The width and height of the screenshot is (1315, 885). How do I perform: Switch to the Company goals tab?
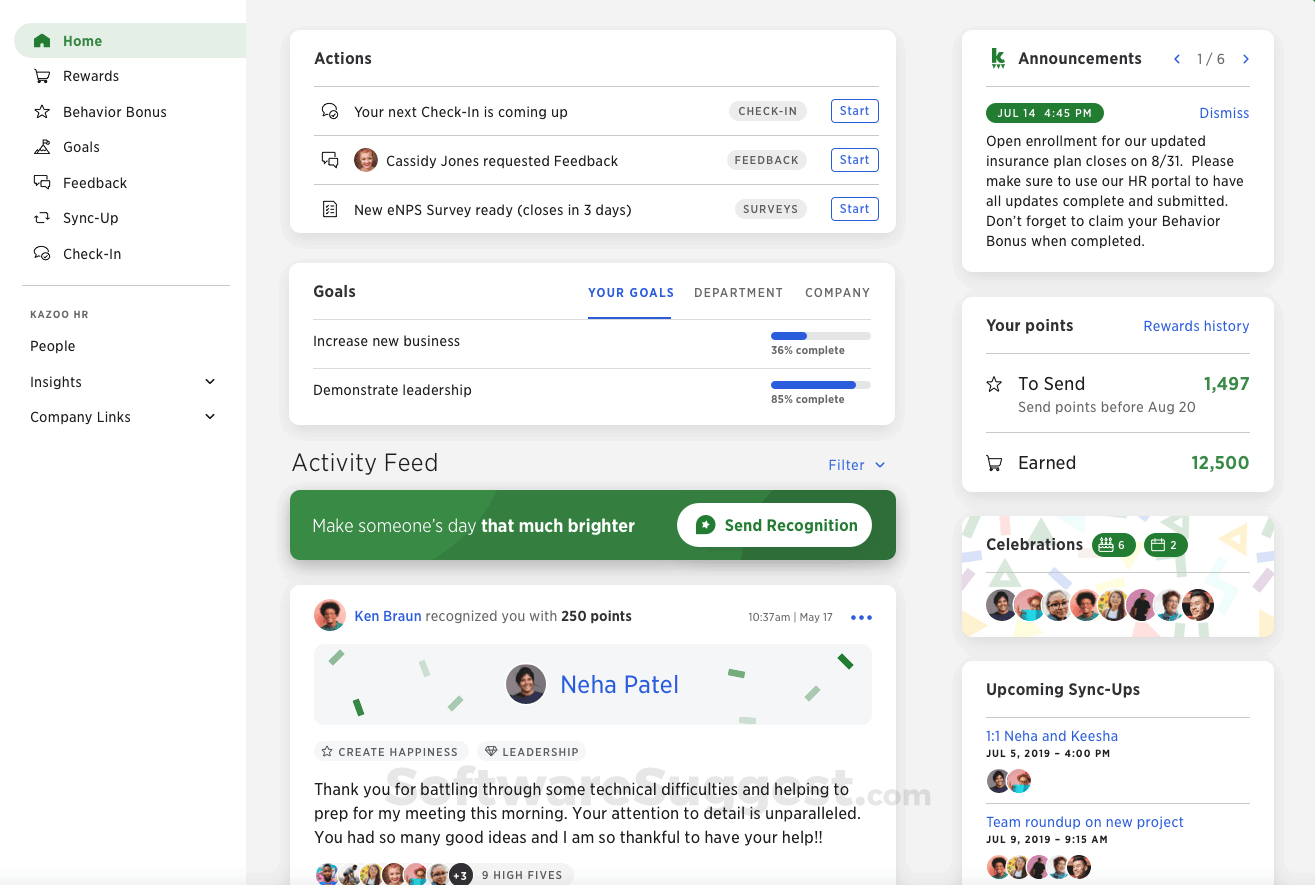837,293
